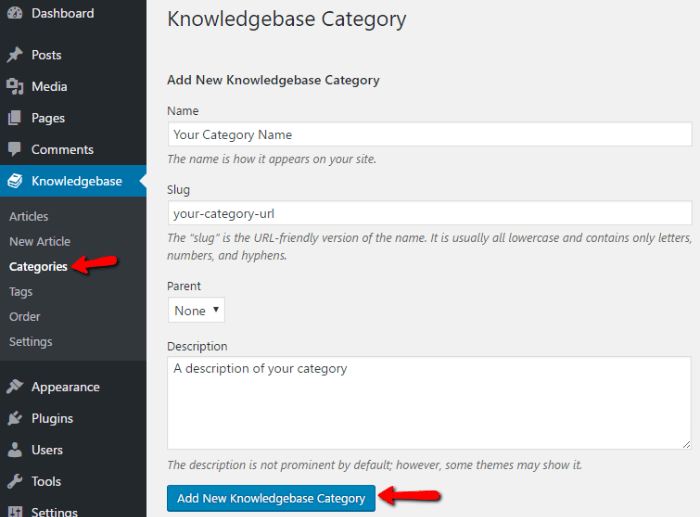Click the Plugins plug icon
Image resolution: width=700 pixels, height=517 pixels.
[15, 418]
